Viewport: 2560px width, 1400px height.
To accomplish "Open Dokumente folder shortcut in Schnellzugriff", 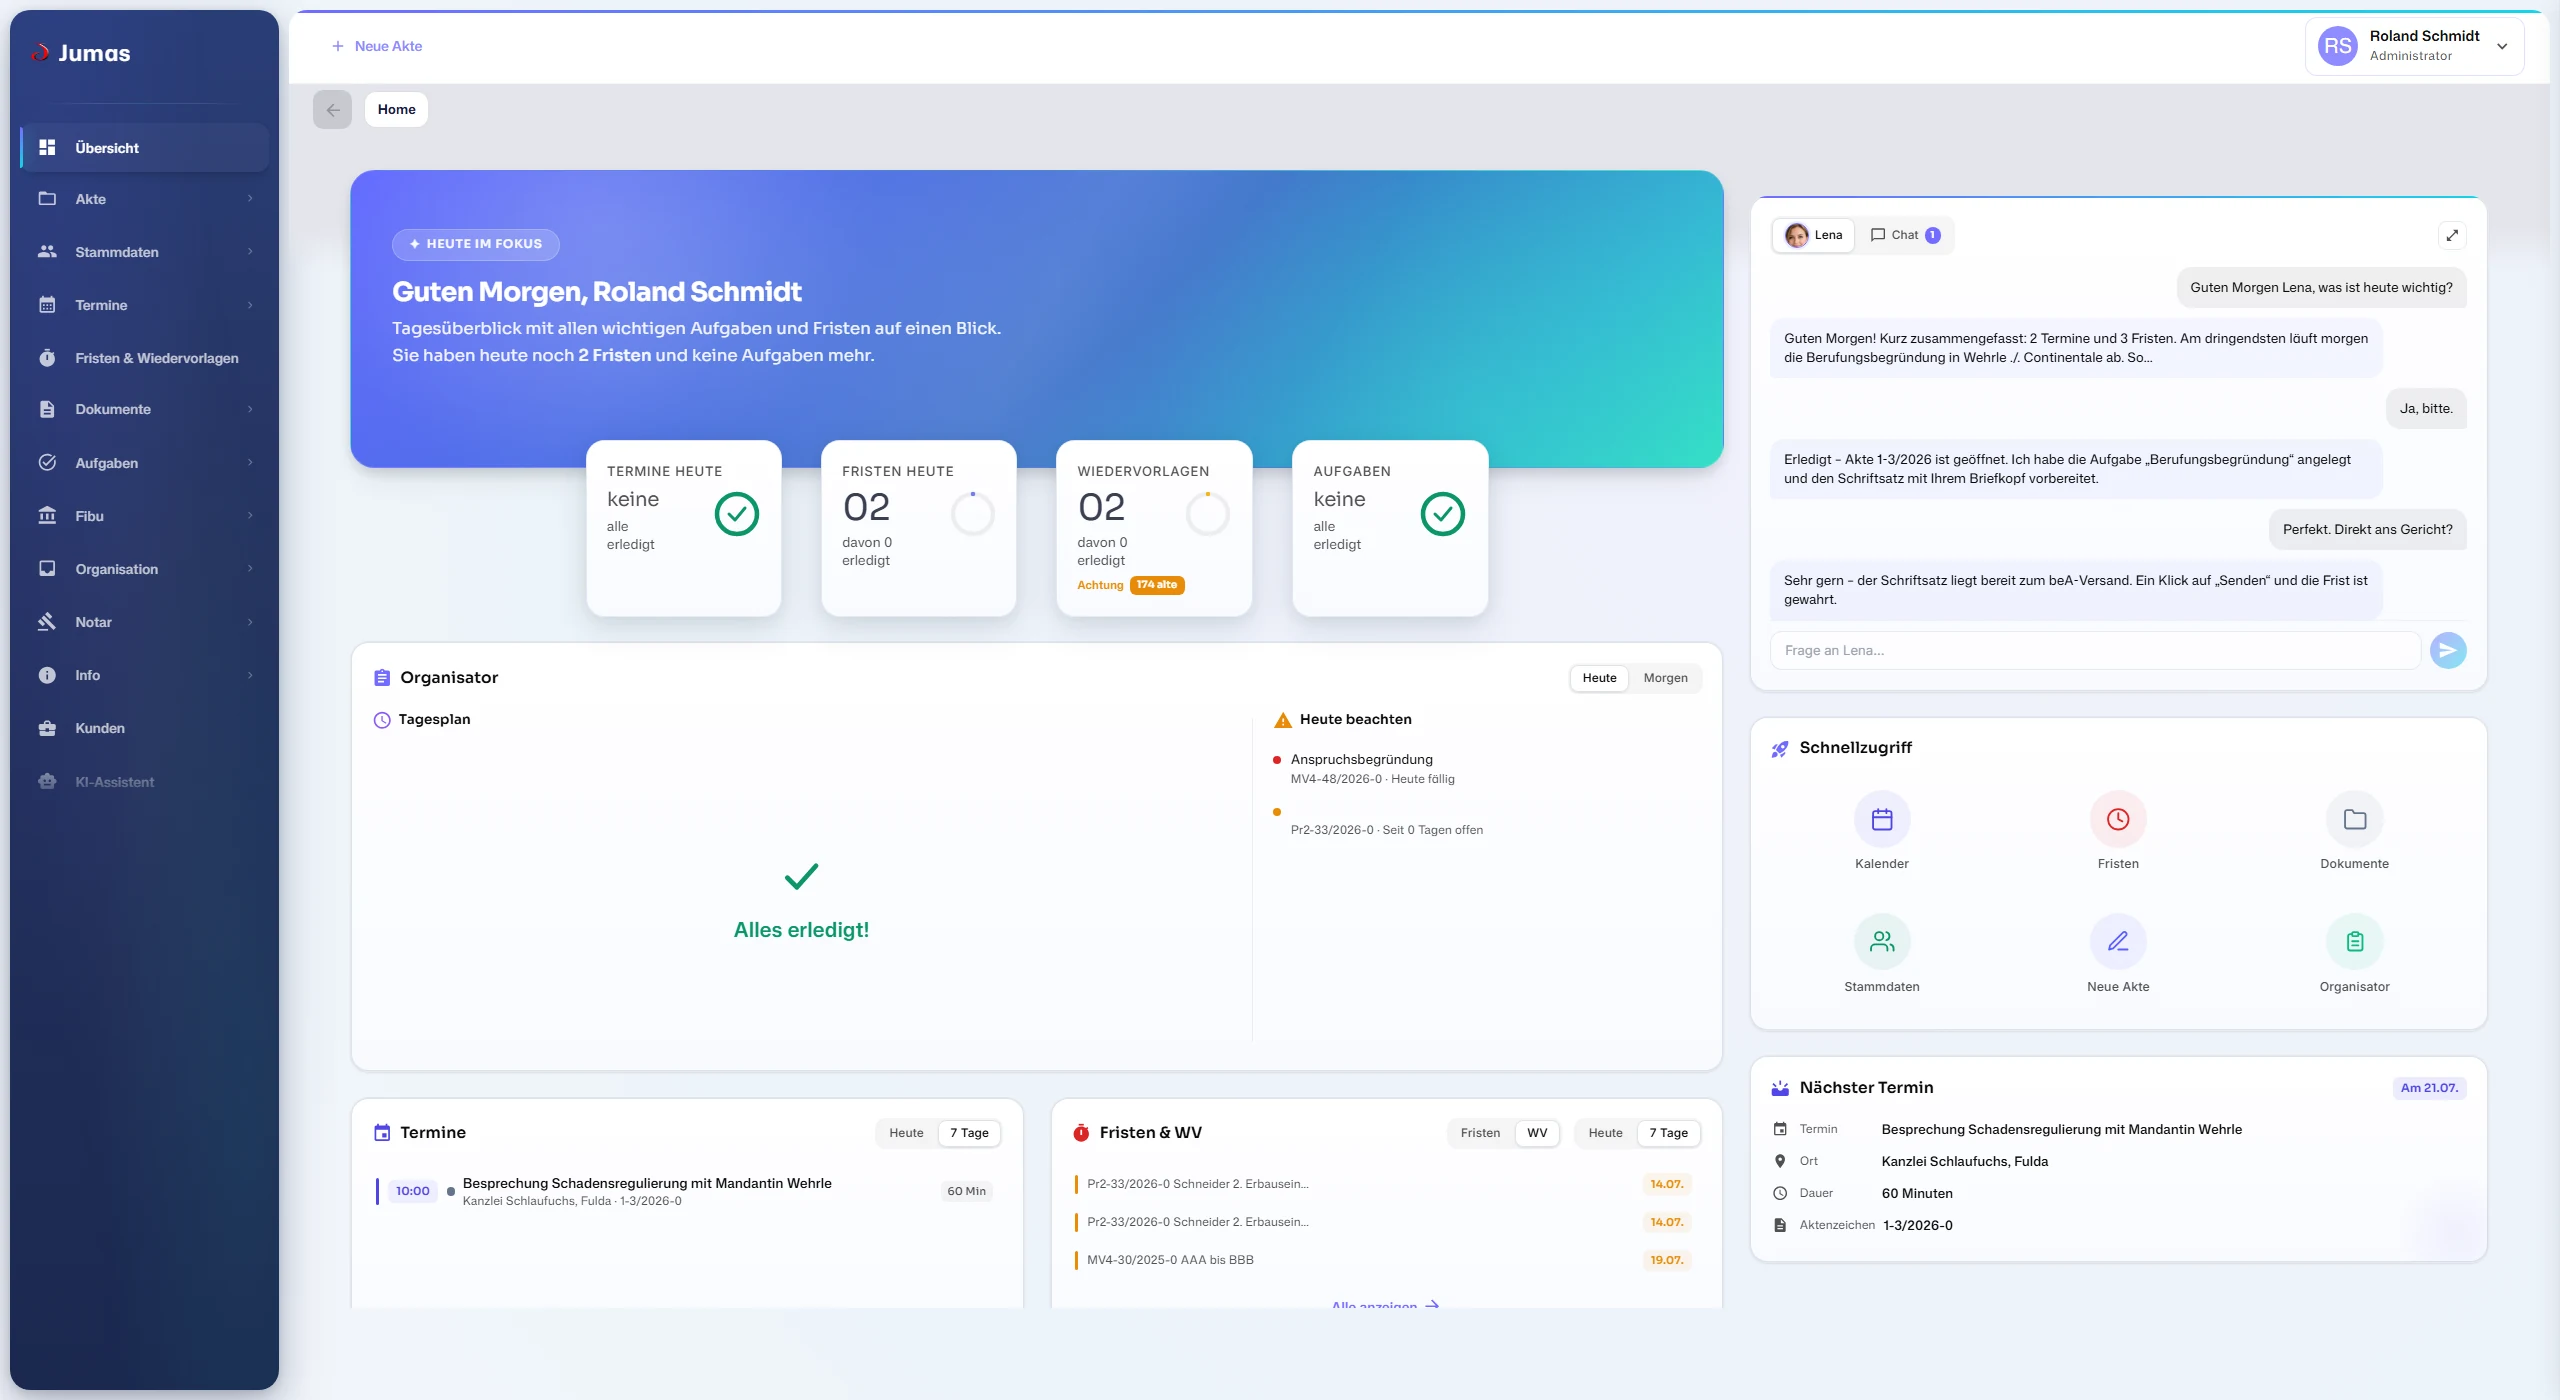I will (2354, 819).
